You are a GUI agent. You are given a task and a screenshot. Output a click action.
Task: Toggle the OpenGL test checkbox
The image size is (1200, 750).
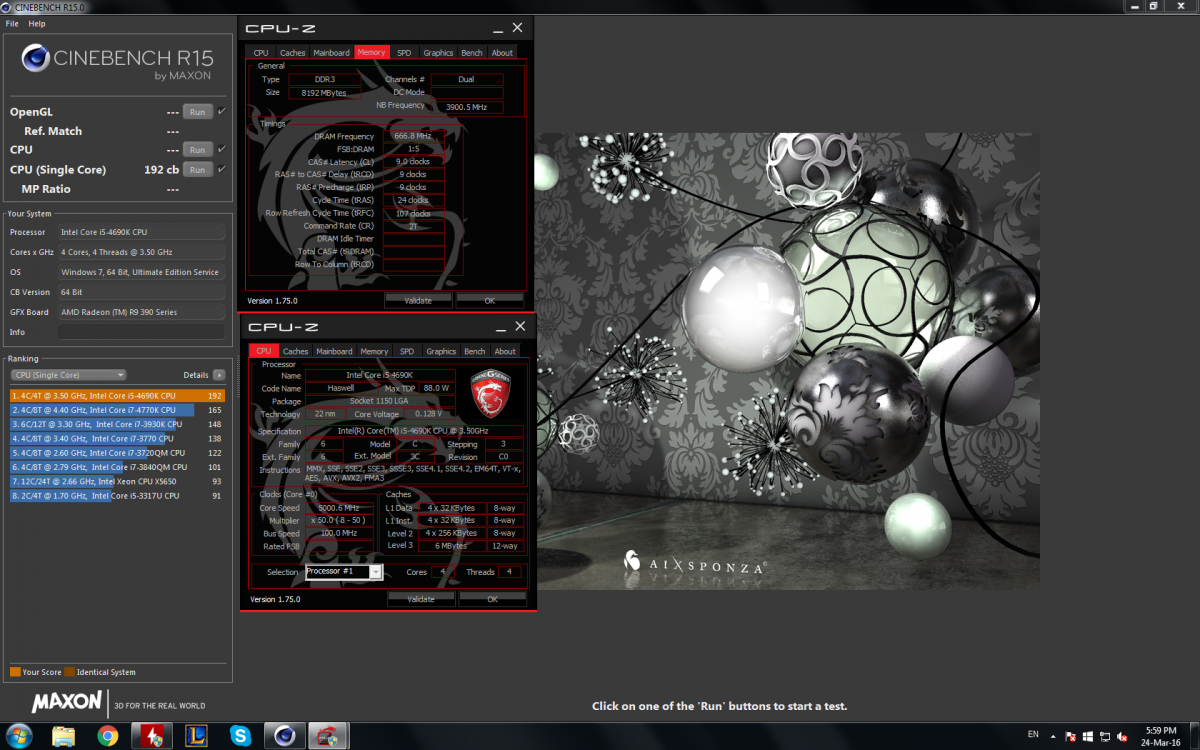222,111
